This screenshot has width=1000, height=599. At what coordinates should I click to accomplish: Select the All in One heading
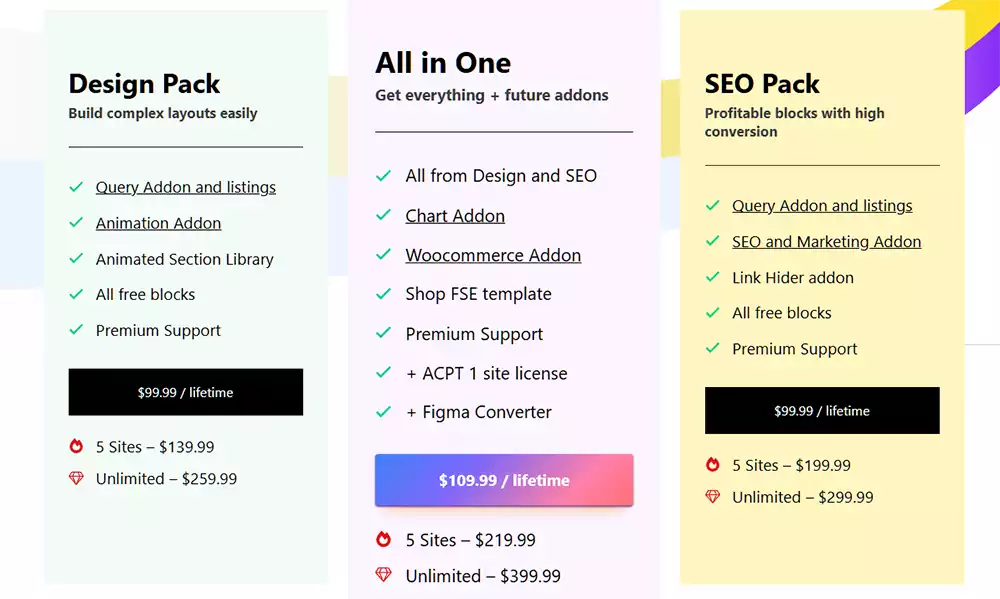coord(443,63)
